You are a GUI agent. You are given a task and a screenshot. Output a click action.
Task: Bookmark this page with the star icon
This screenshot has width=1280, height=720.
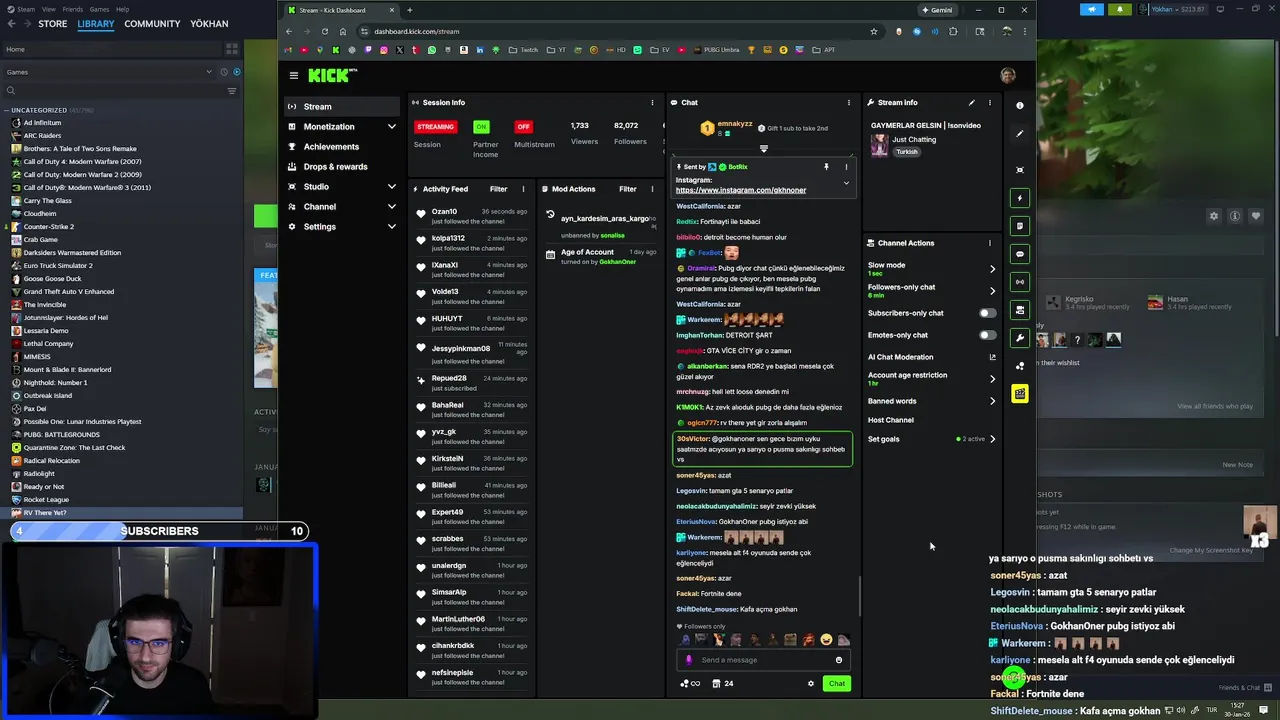click(x=874, y=31)
